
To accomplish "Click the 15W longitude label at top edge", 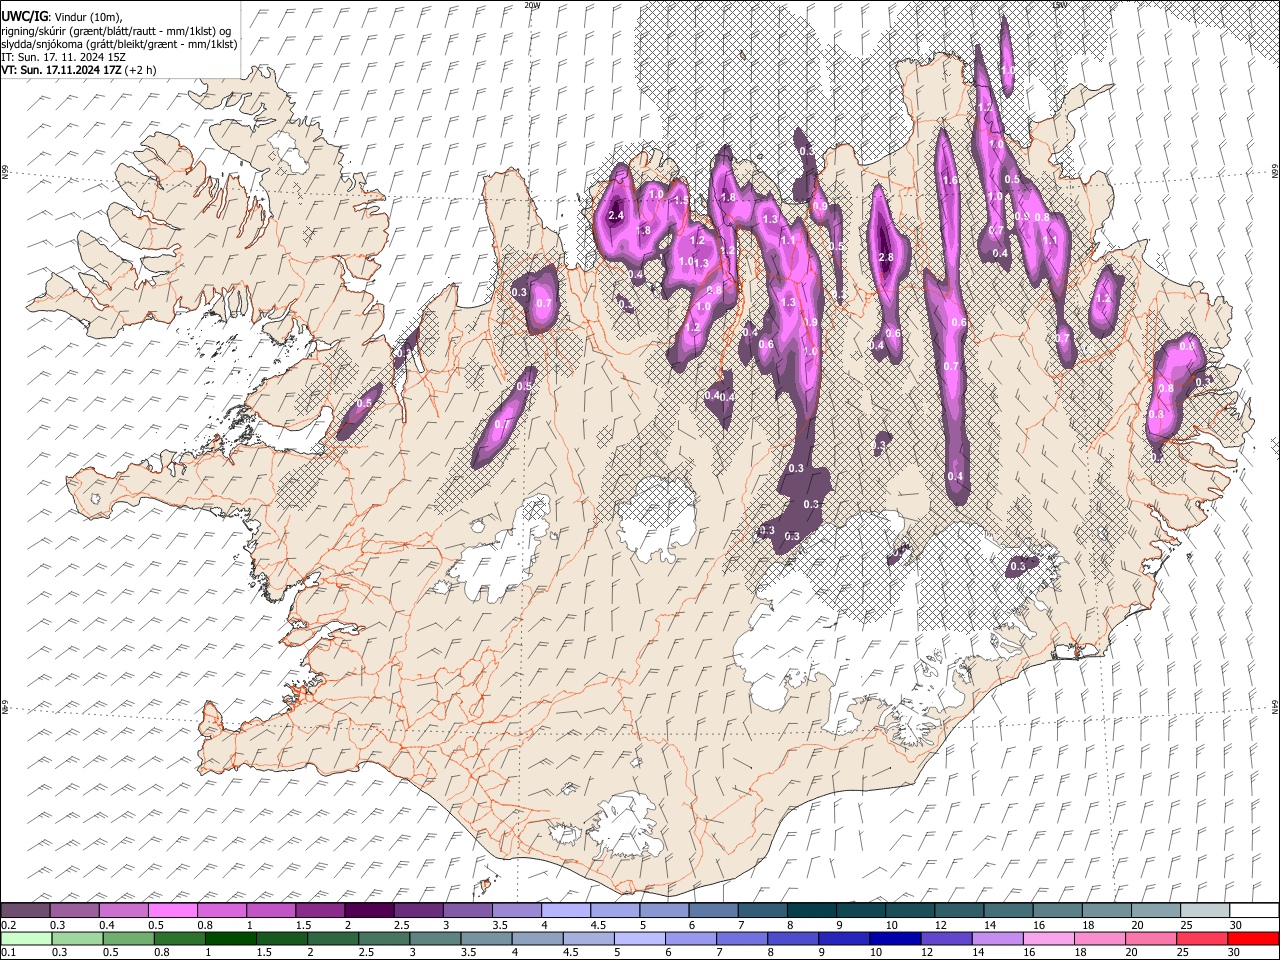I will coord(1059,5).
